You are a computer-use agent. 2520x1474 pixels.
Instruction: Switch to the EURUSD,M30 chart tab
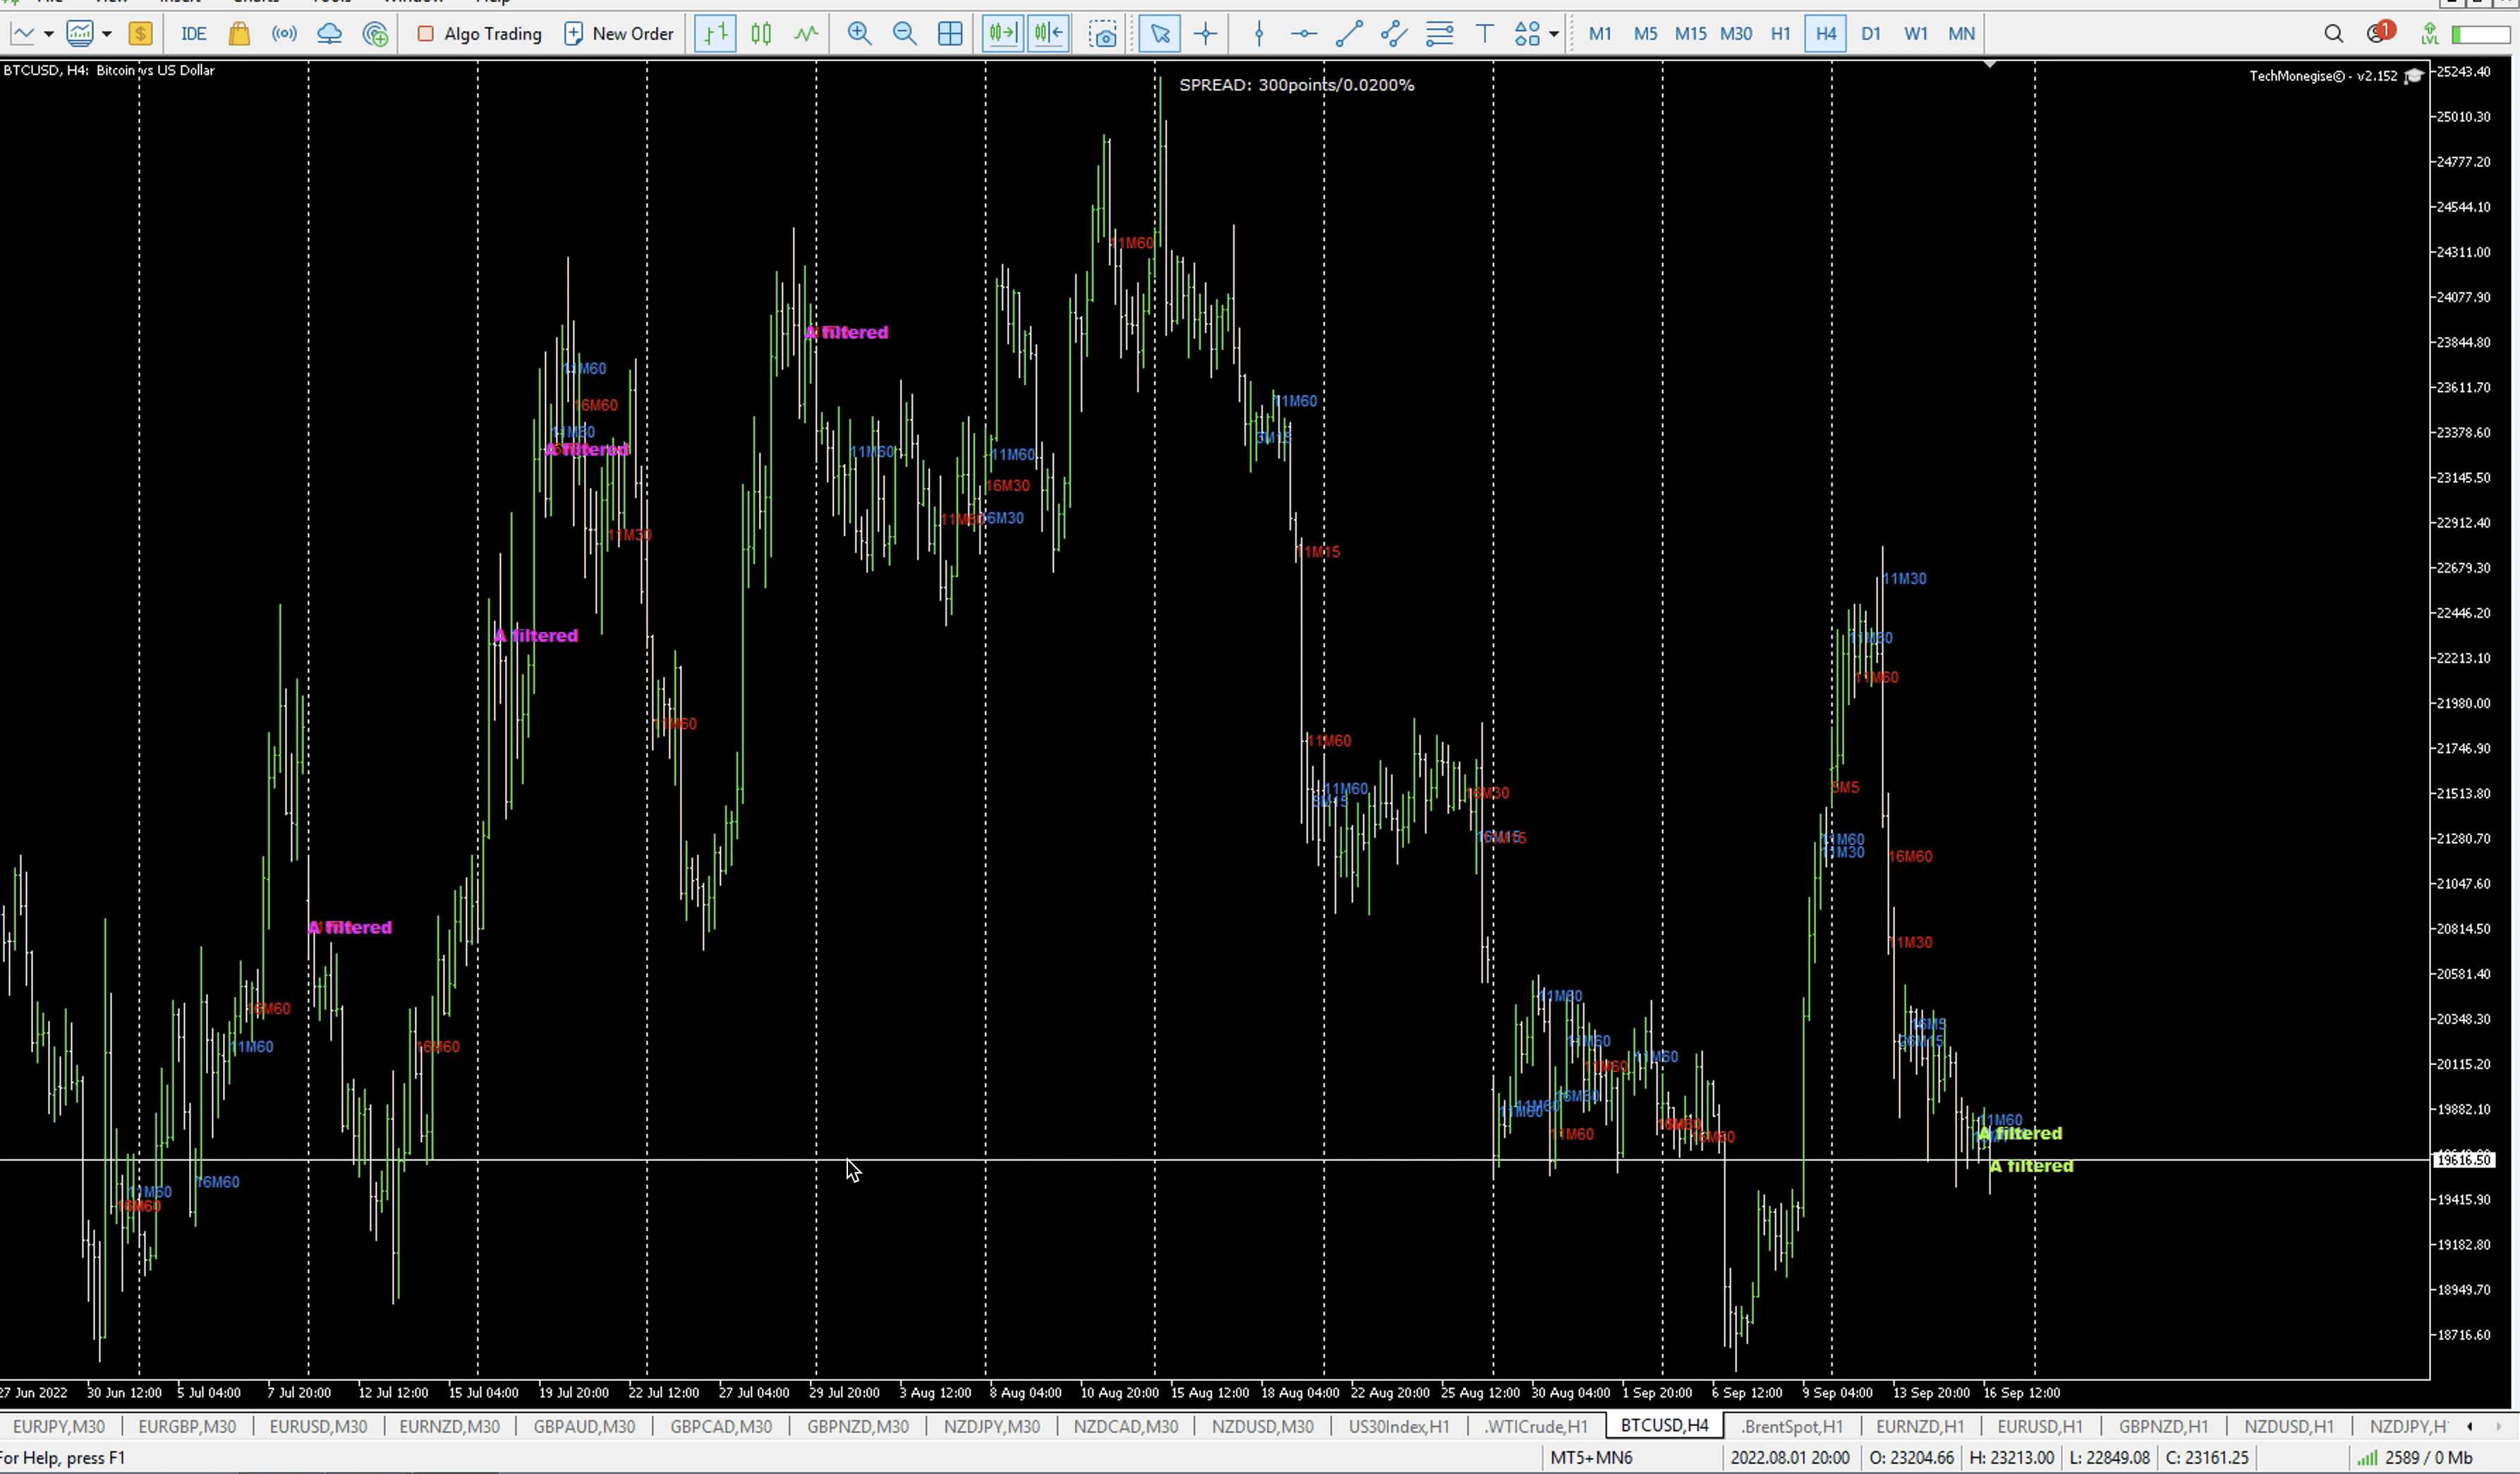click(318, 1427)
